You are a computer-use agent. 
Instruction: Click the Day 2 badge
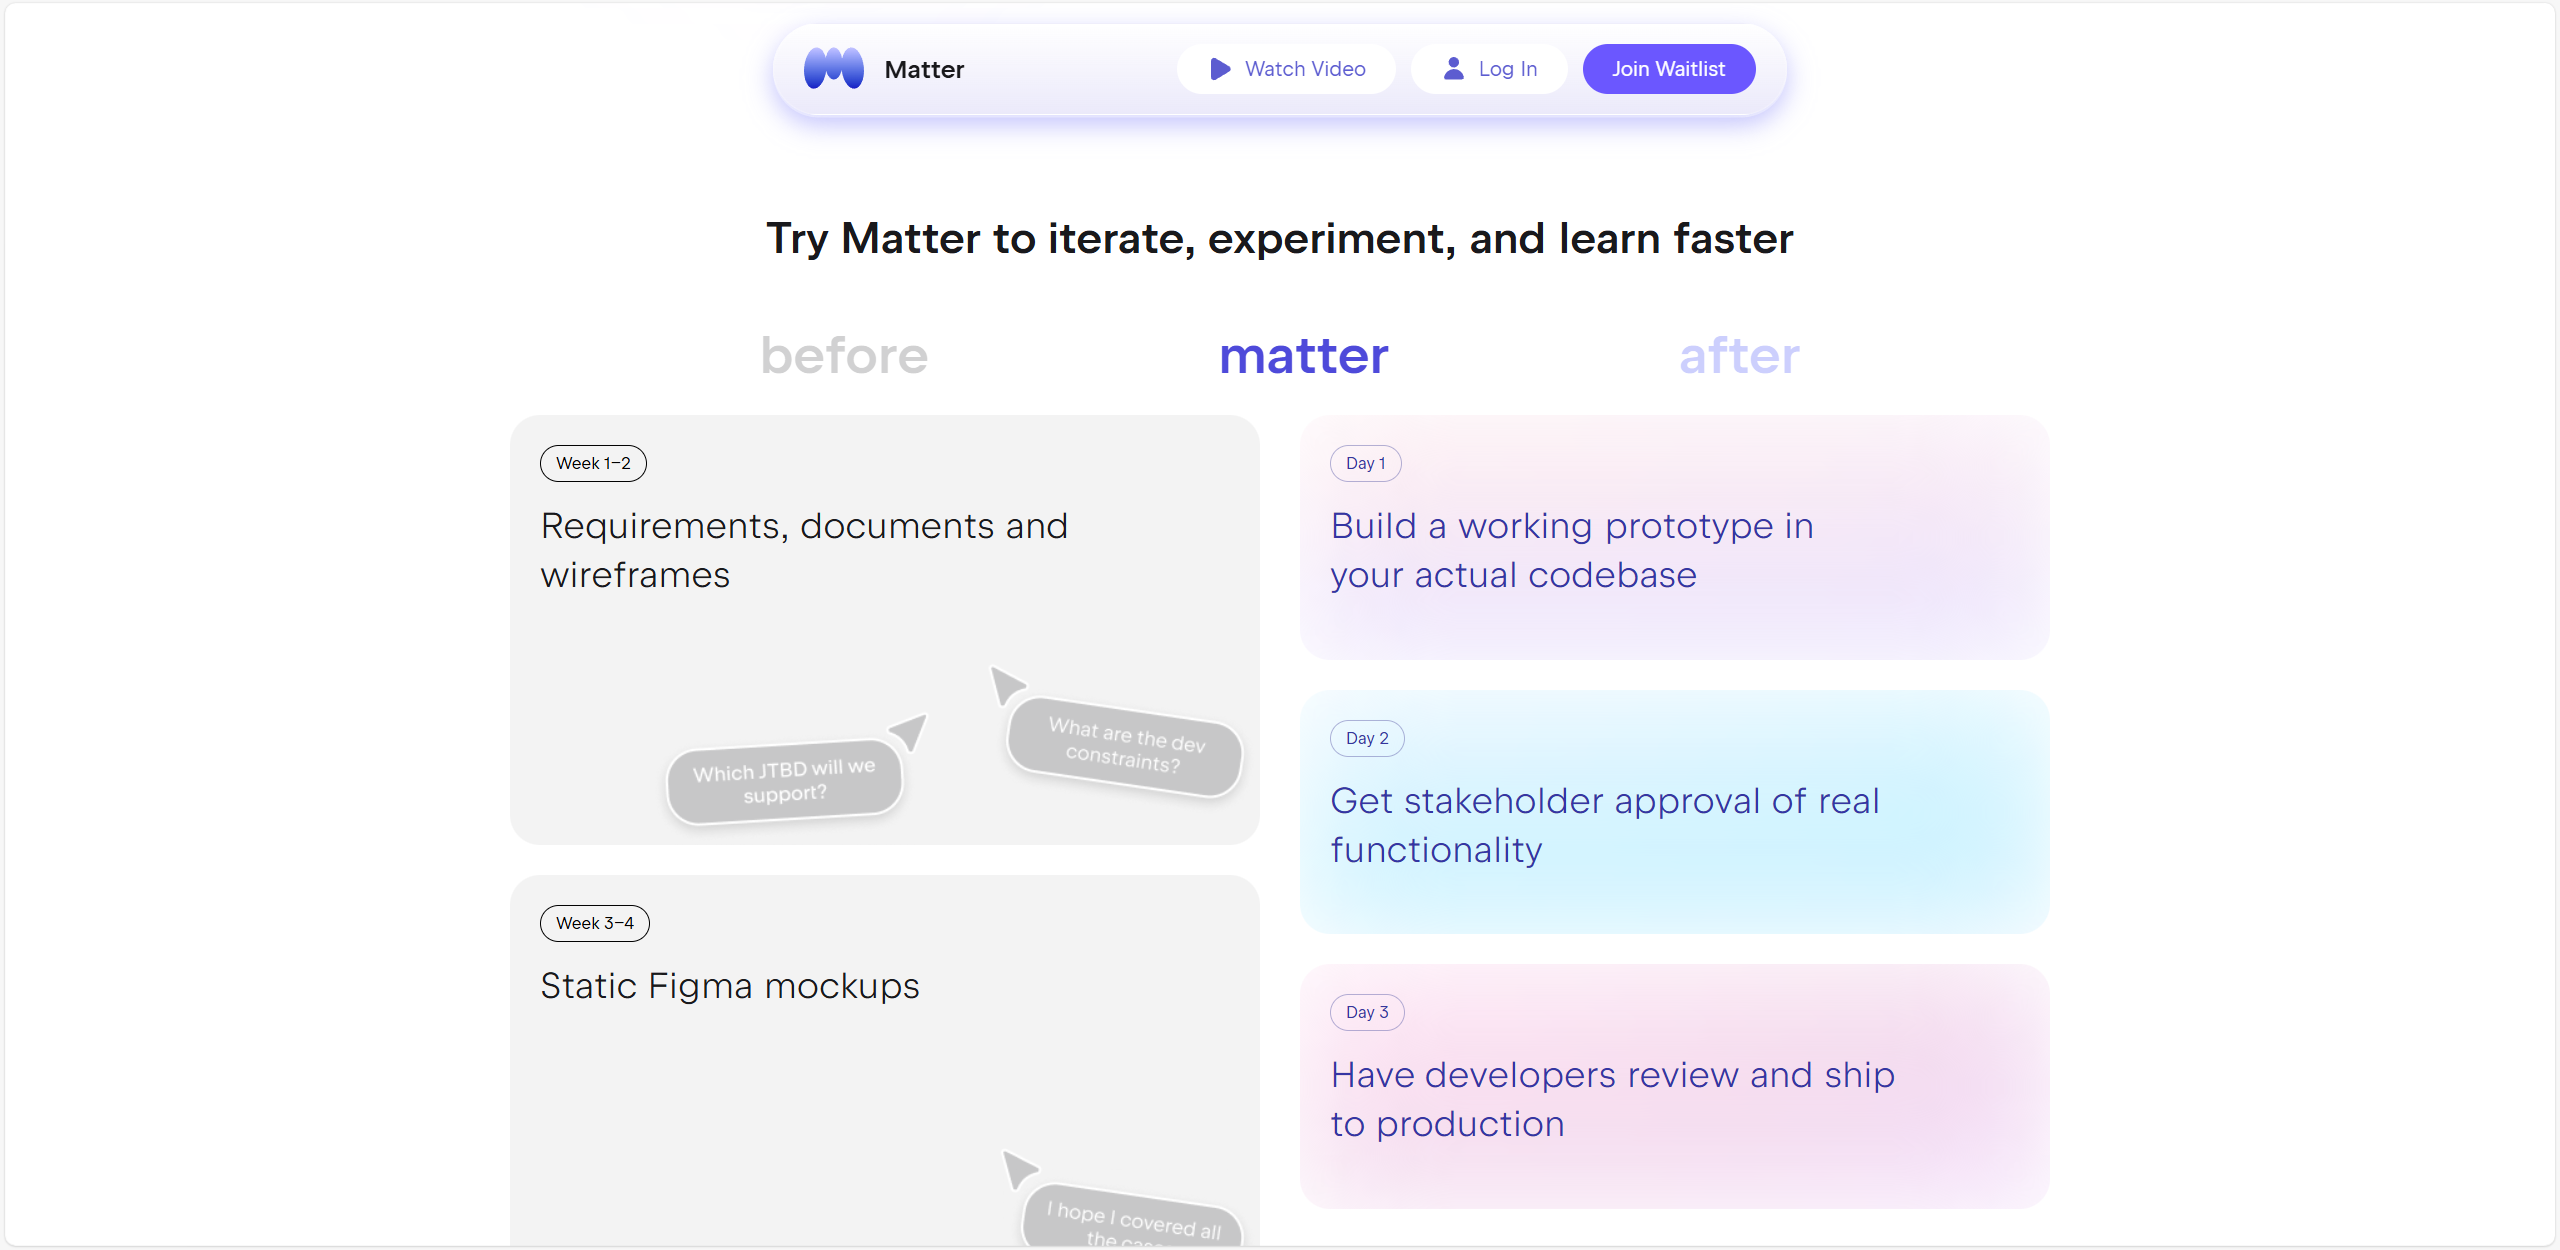pyautogui.click(x=1367, y=738)
